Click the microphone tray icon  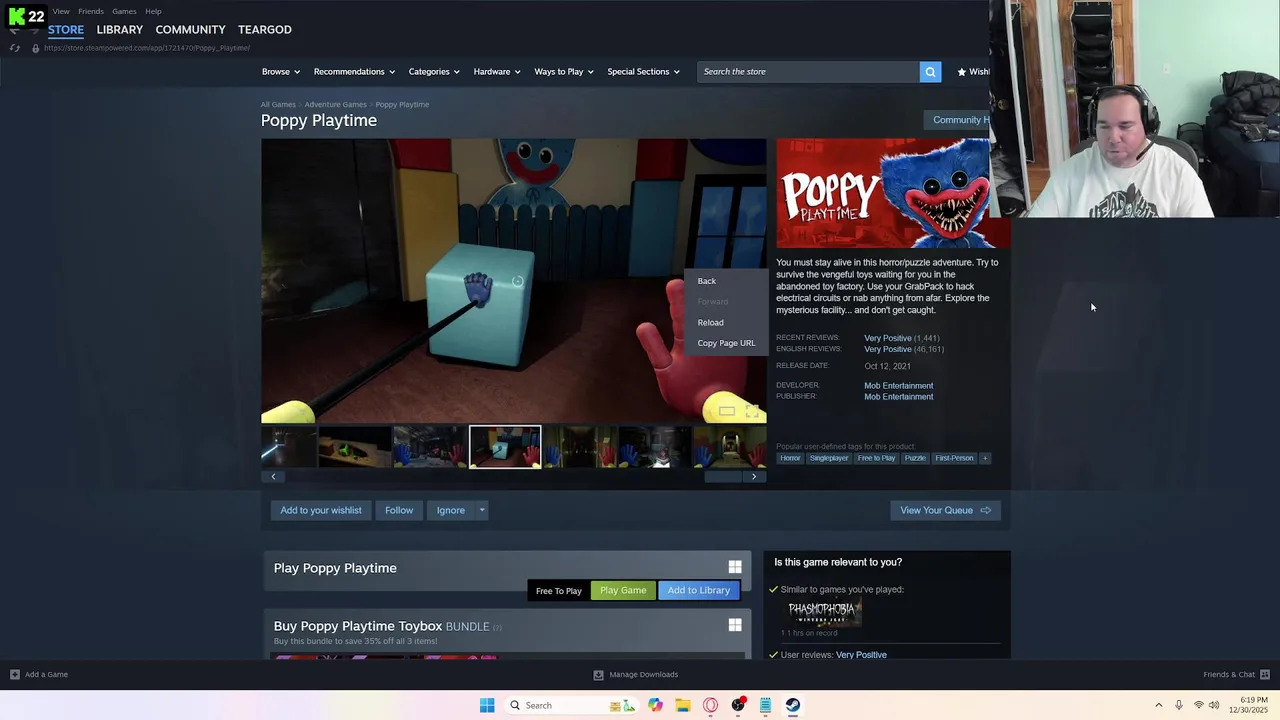(x=1180, y=705)
